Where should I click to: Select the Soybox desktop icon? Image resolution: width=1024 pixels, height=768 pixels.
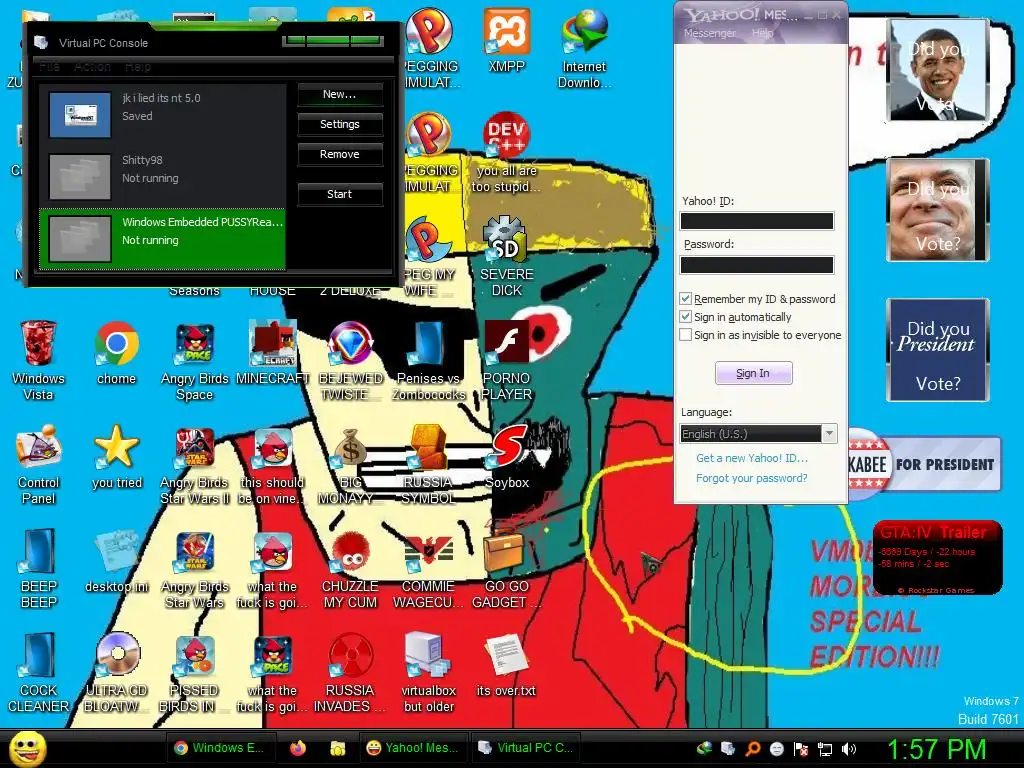click(507, 457)
